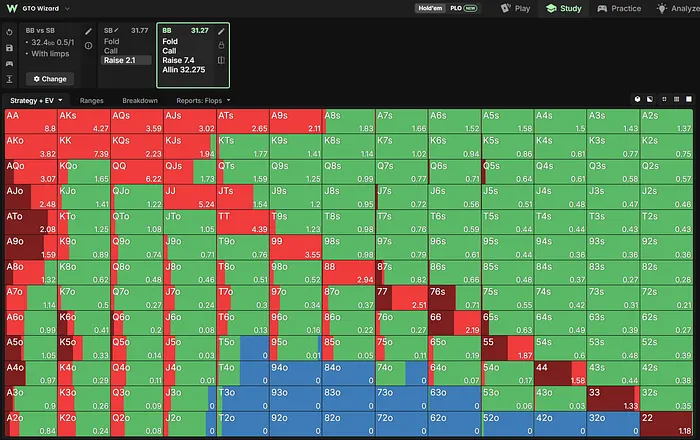This screenshot has height=440, width=700.
Task: Select the small grid size icon
Action: 664,99
